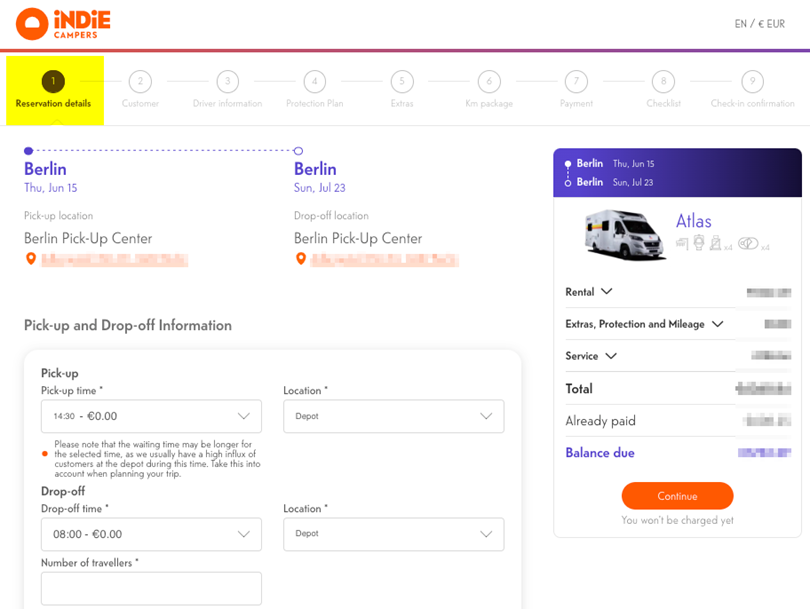Image resolution: width=810 pixels, height=609 pixels.
Task: Expand the Service price section
Action: pos(591,356)
